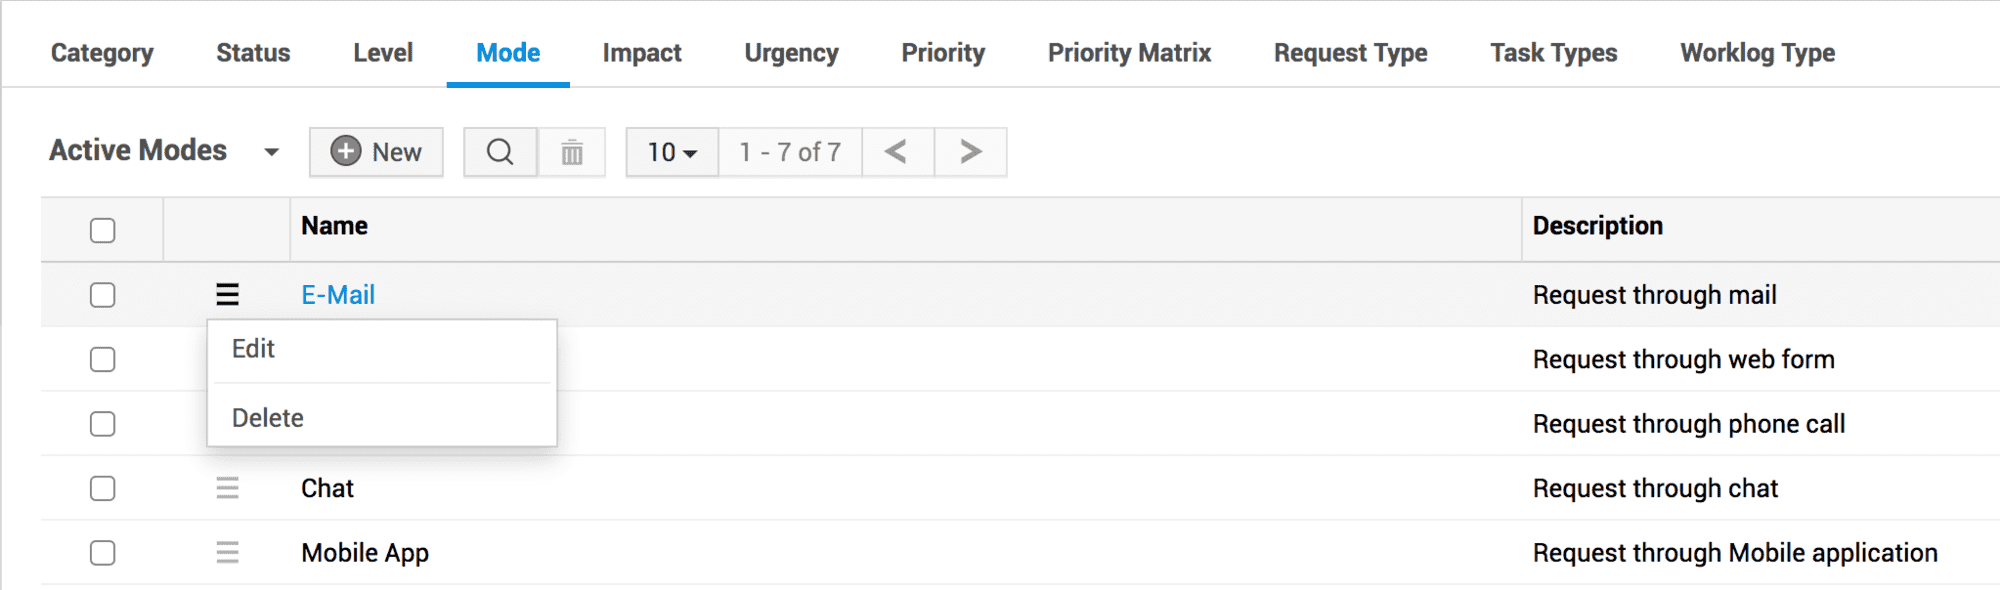2000x590 pixels.
Task: Toggle the select-all header checkbox
Action: pyautogui.click(x=103, y=230)
